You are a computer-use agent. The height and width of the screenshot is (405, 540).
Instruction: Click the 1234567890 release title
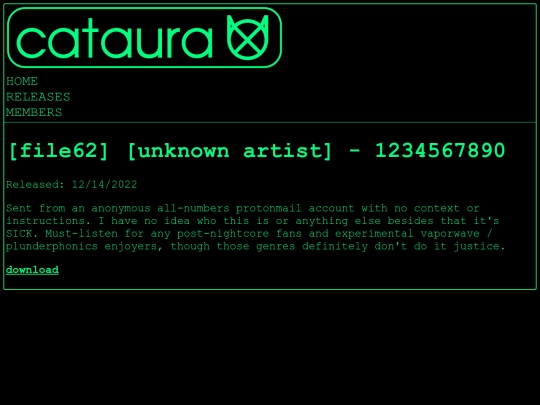(x=440, y=150)
